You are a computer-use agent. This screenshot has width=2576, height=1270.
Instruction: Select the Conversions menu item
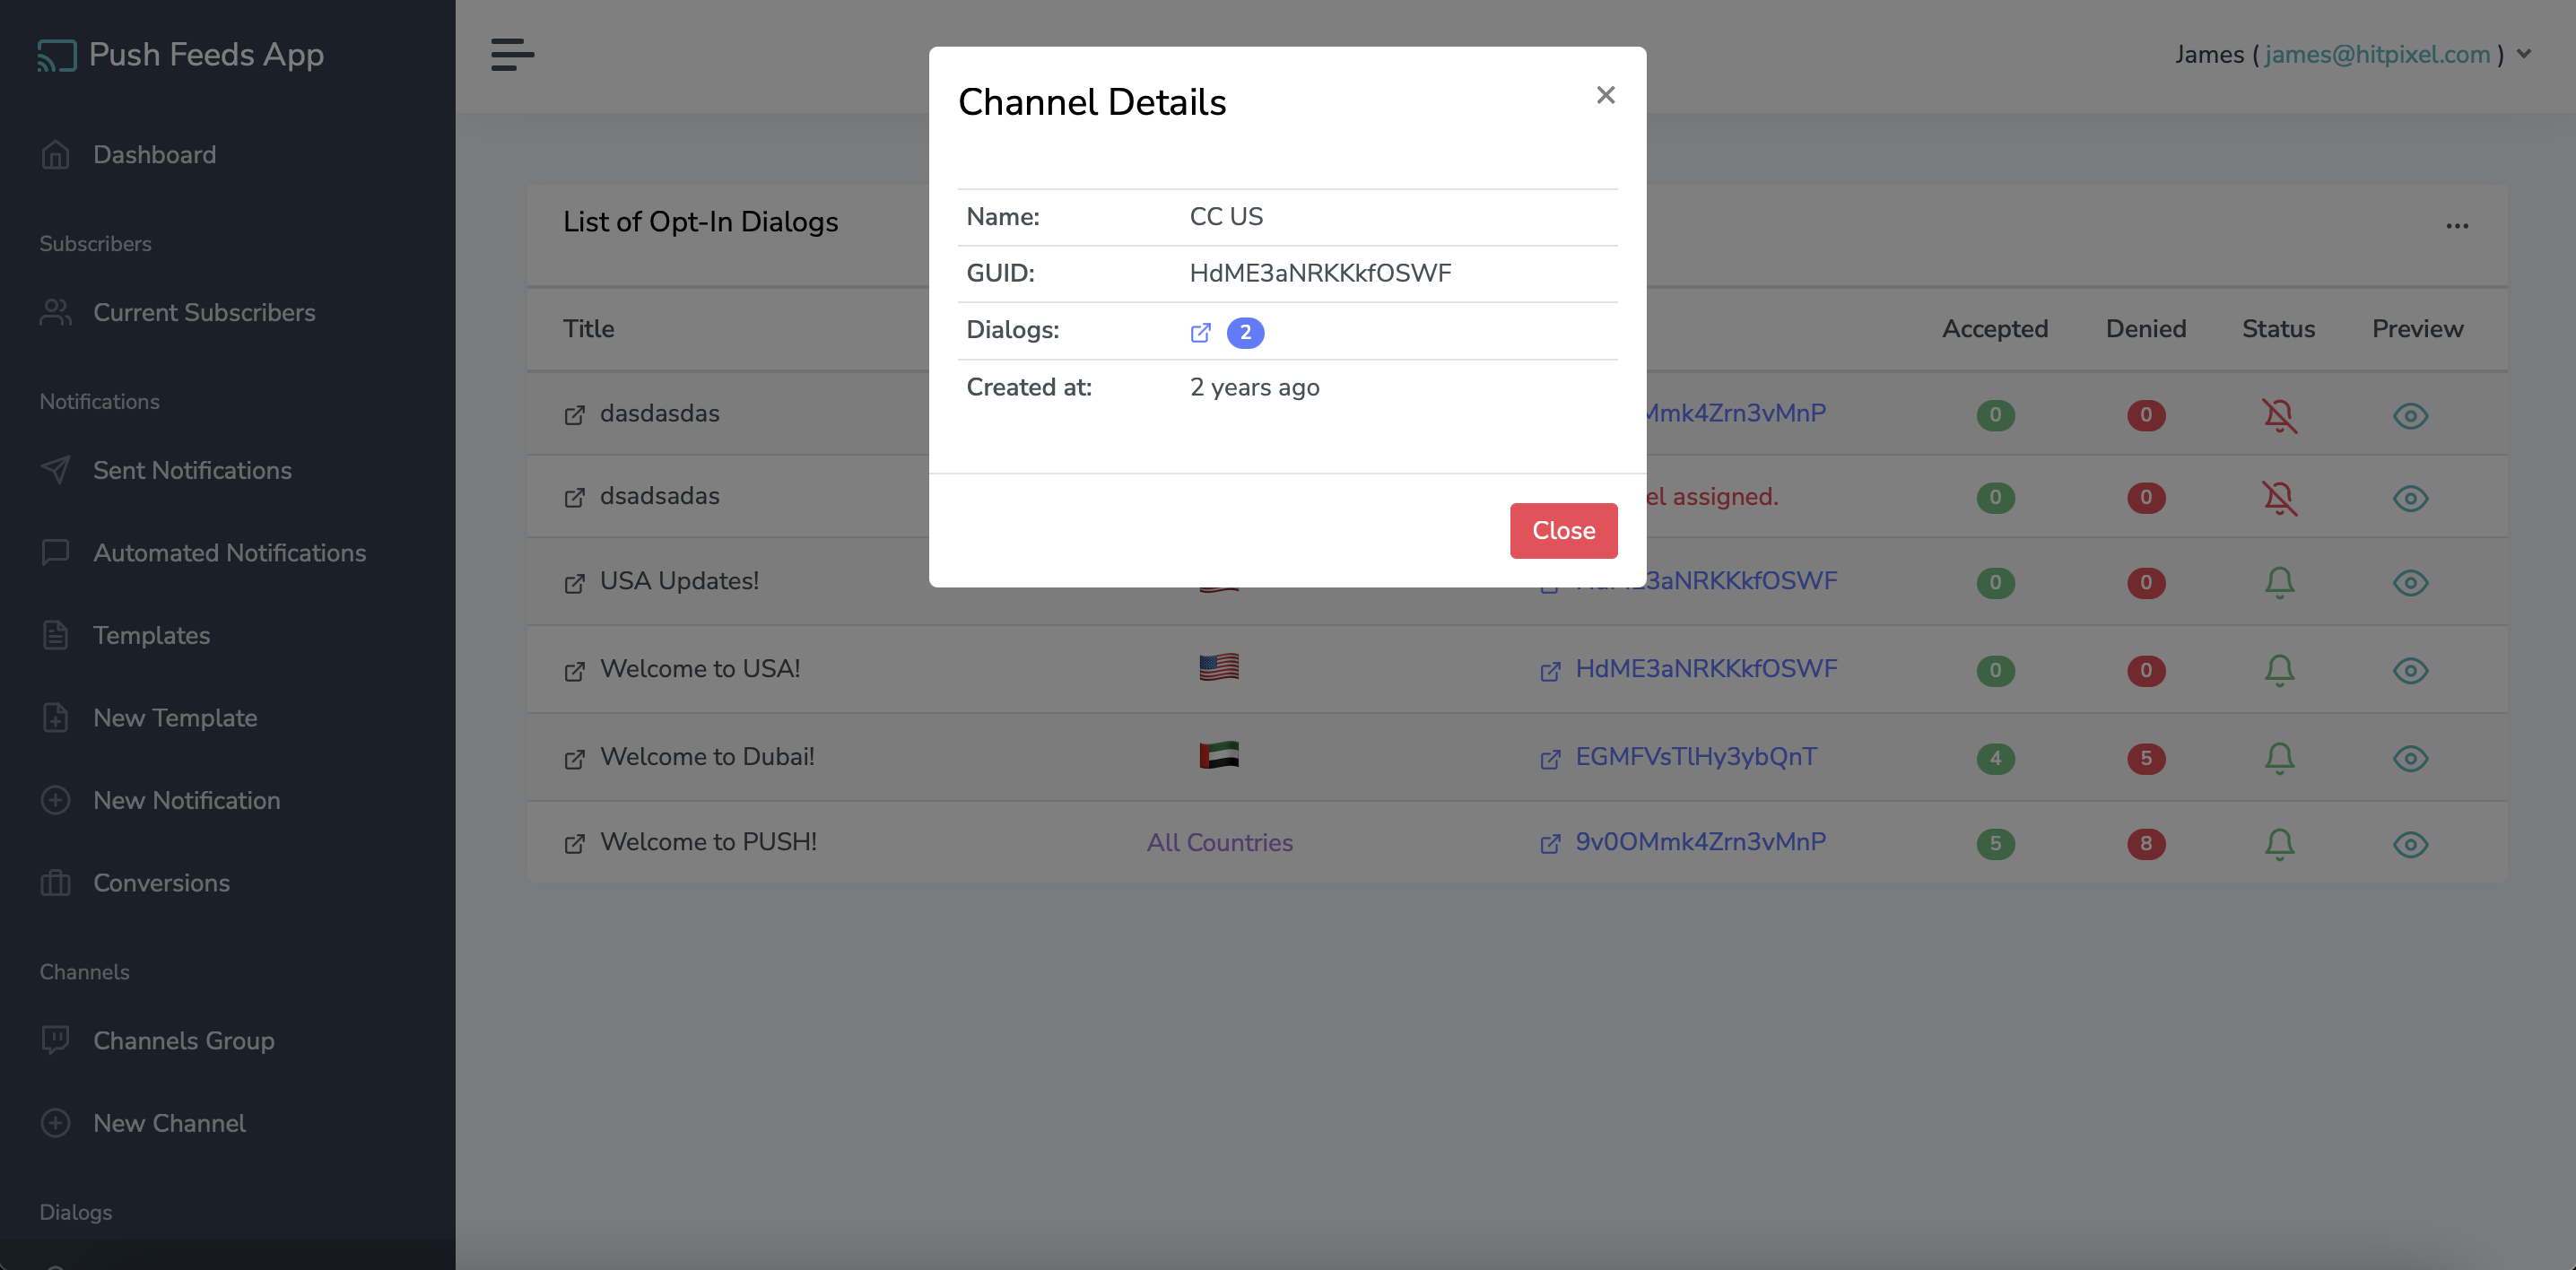click(161, 883)
